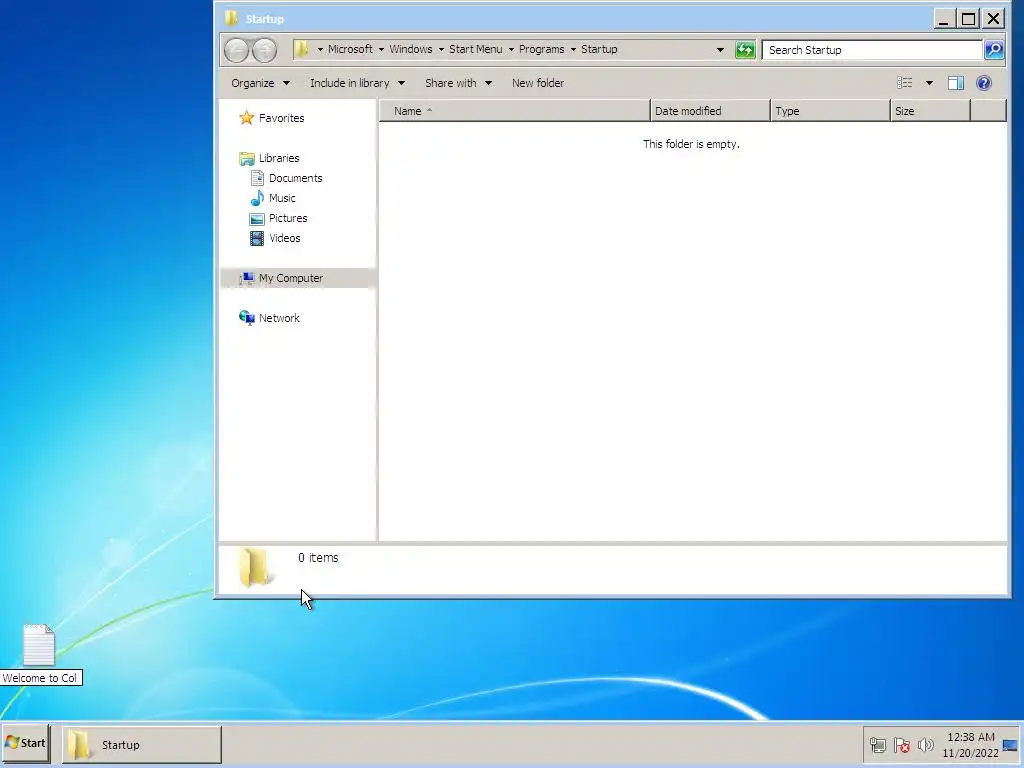Screen dimensions: 1024x768
Task: Click the magnifier search icon in the search box
Action: point(994,50)
